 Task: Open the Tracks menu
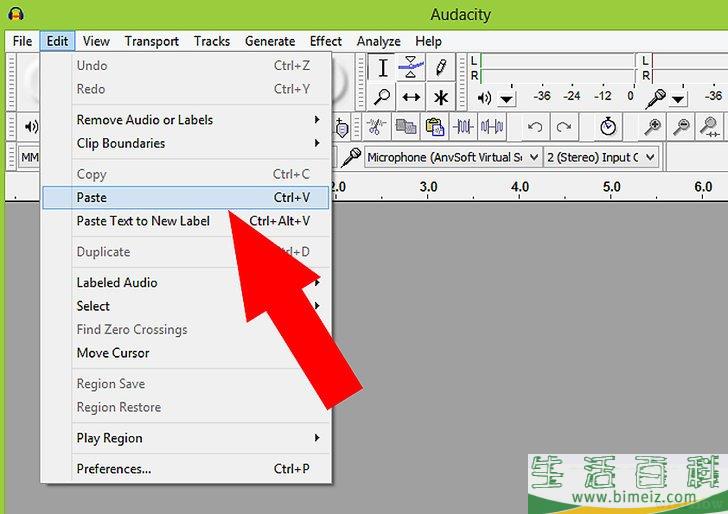point(212,41)
